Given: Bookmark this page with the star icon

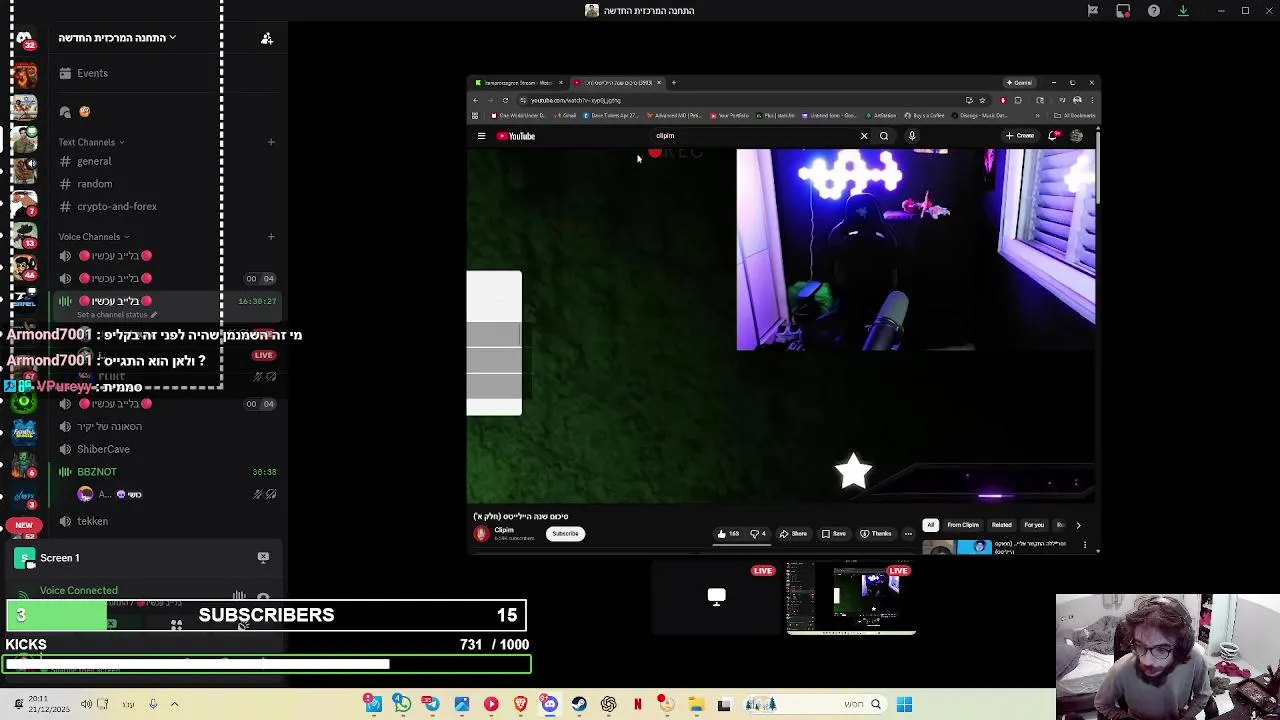Looking at the screenshot, I should pyautogui.click(x=982, y=100).
